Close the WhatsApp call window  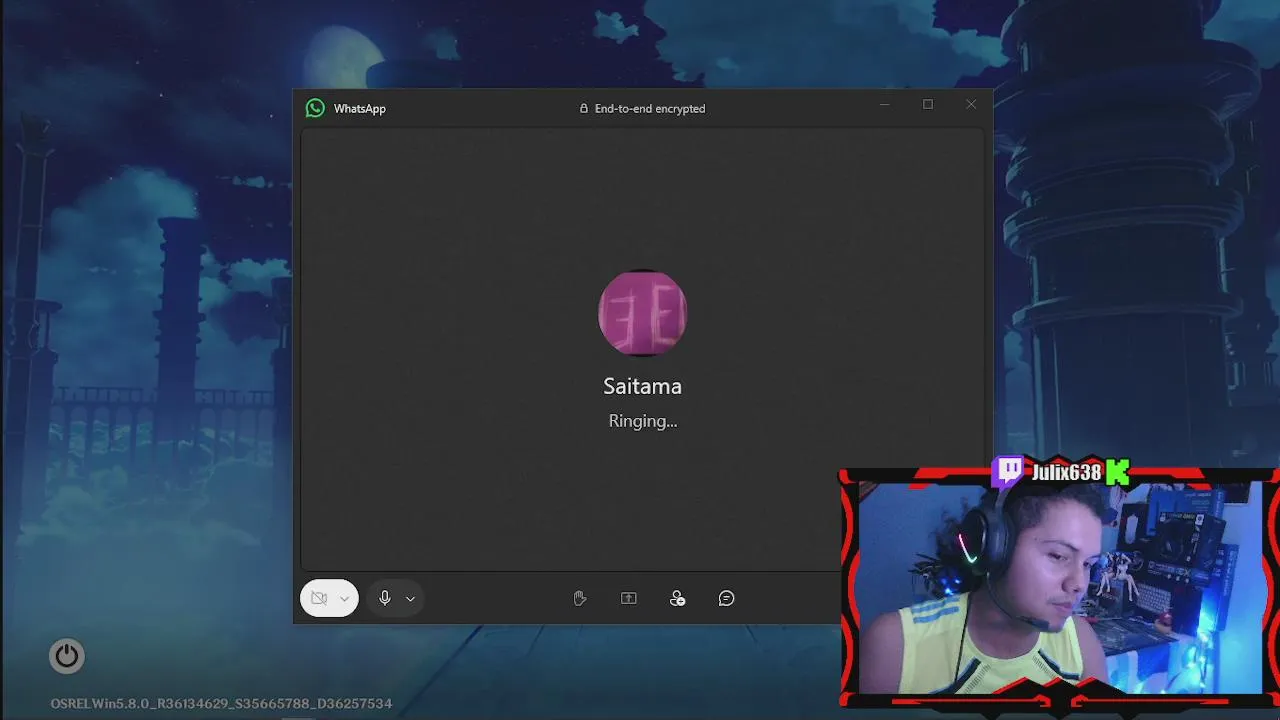(x=971, y=104)
